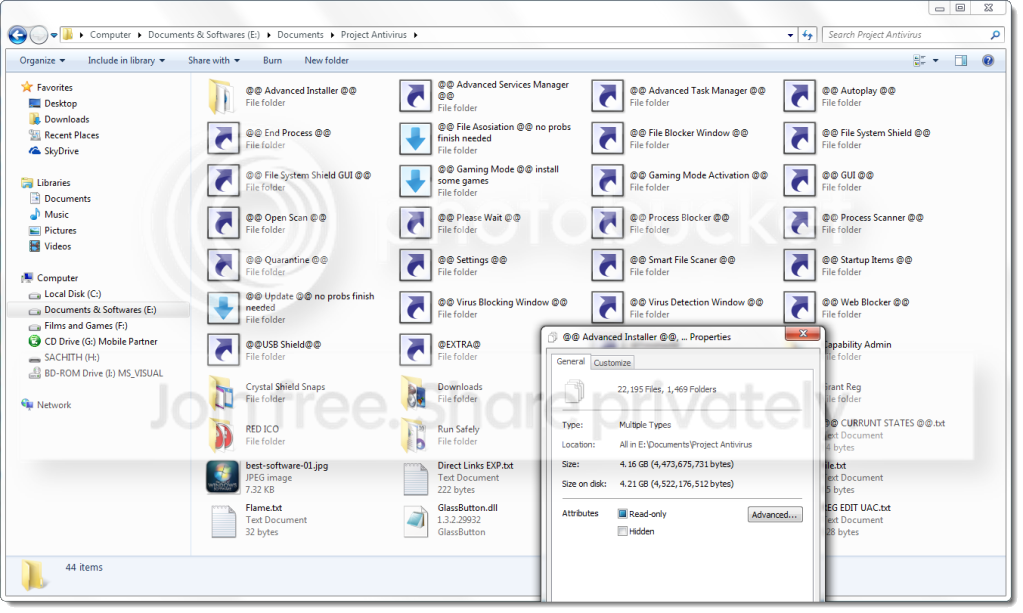Open the Include in library dropdown

click(x=126, y=61)
